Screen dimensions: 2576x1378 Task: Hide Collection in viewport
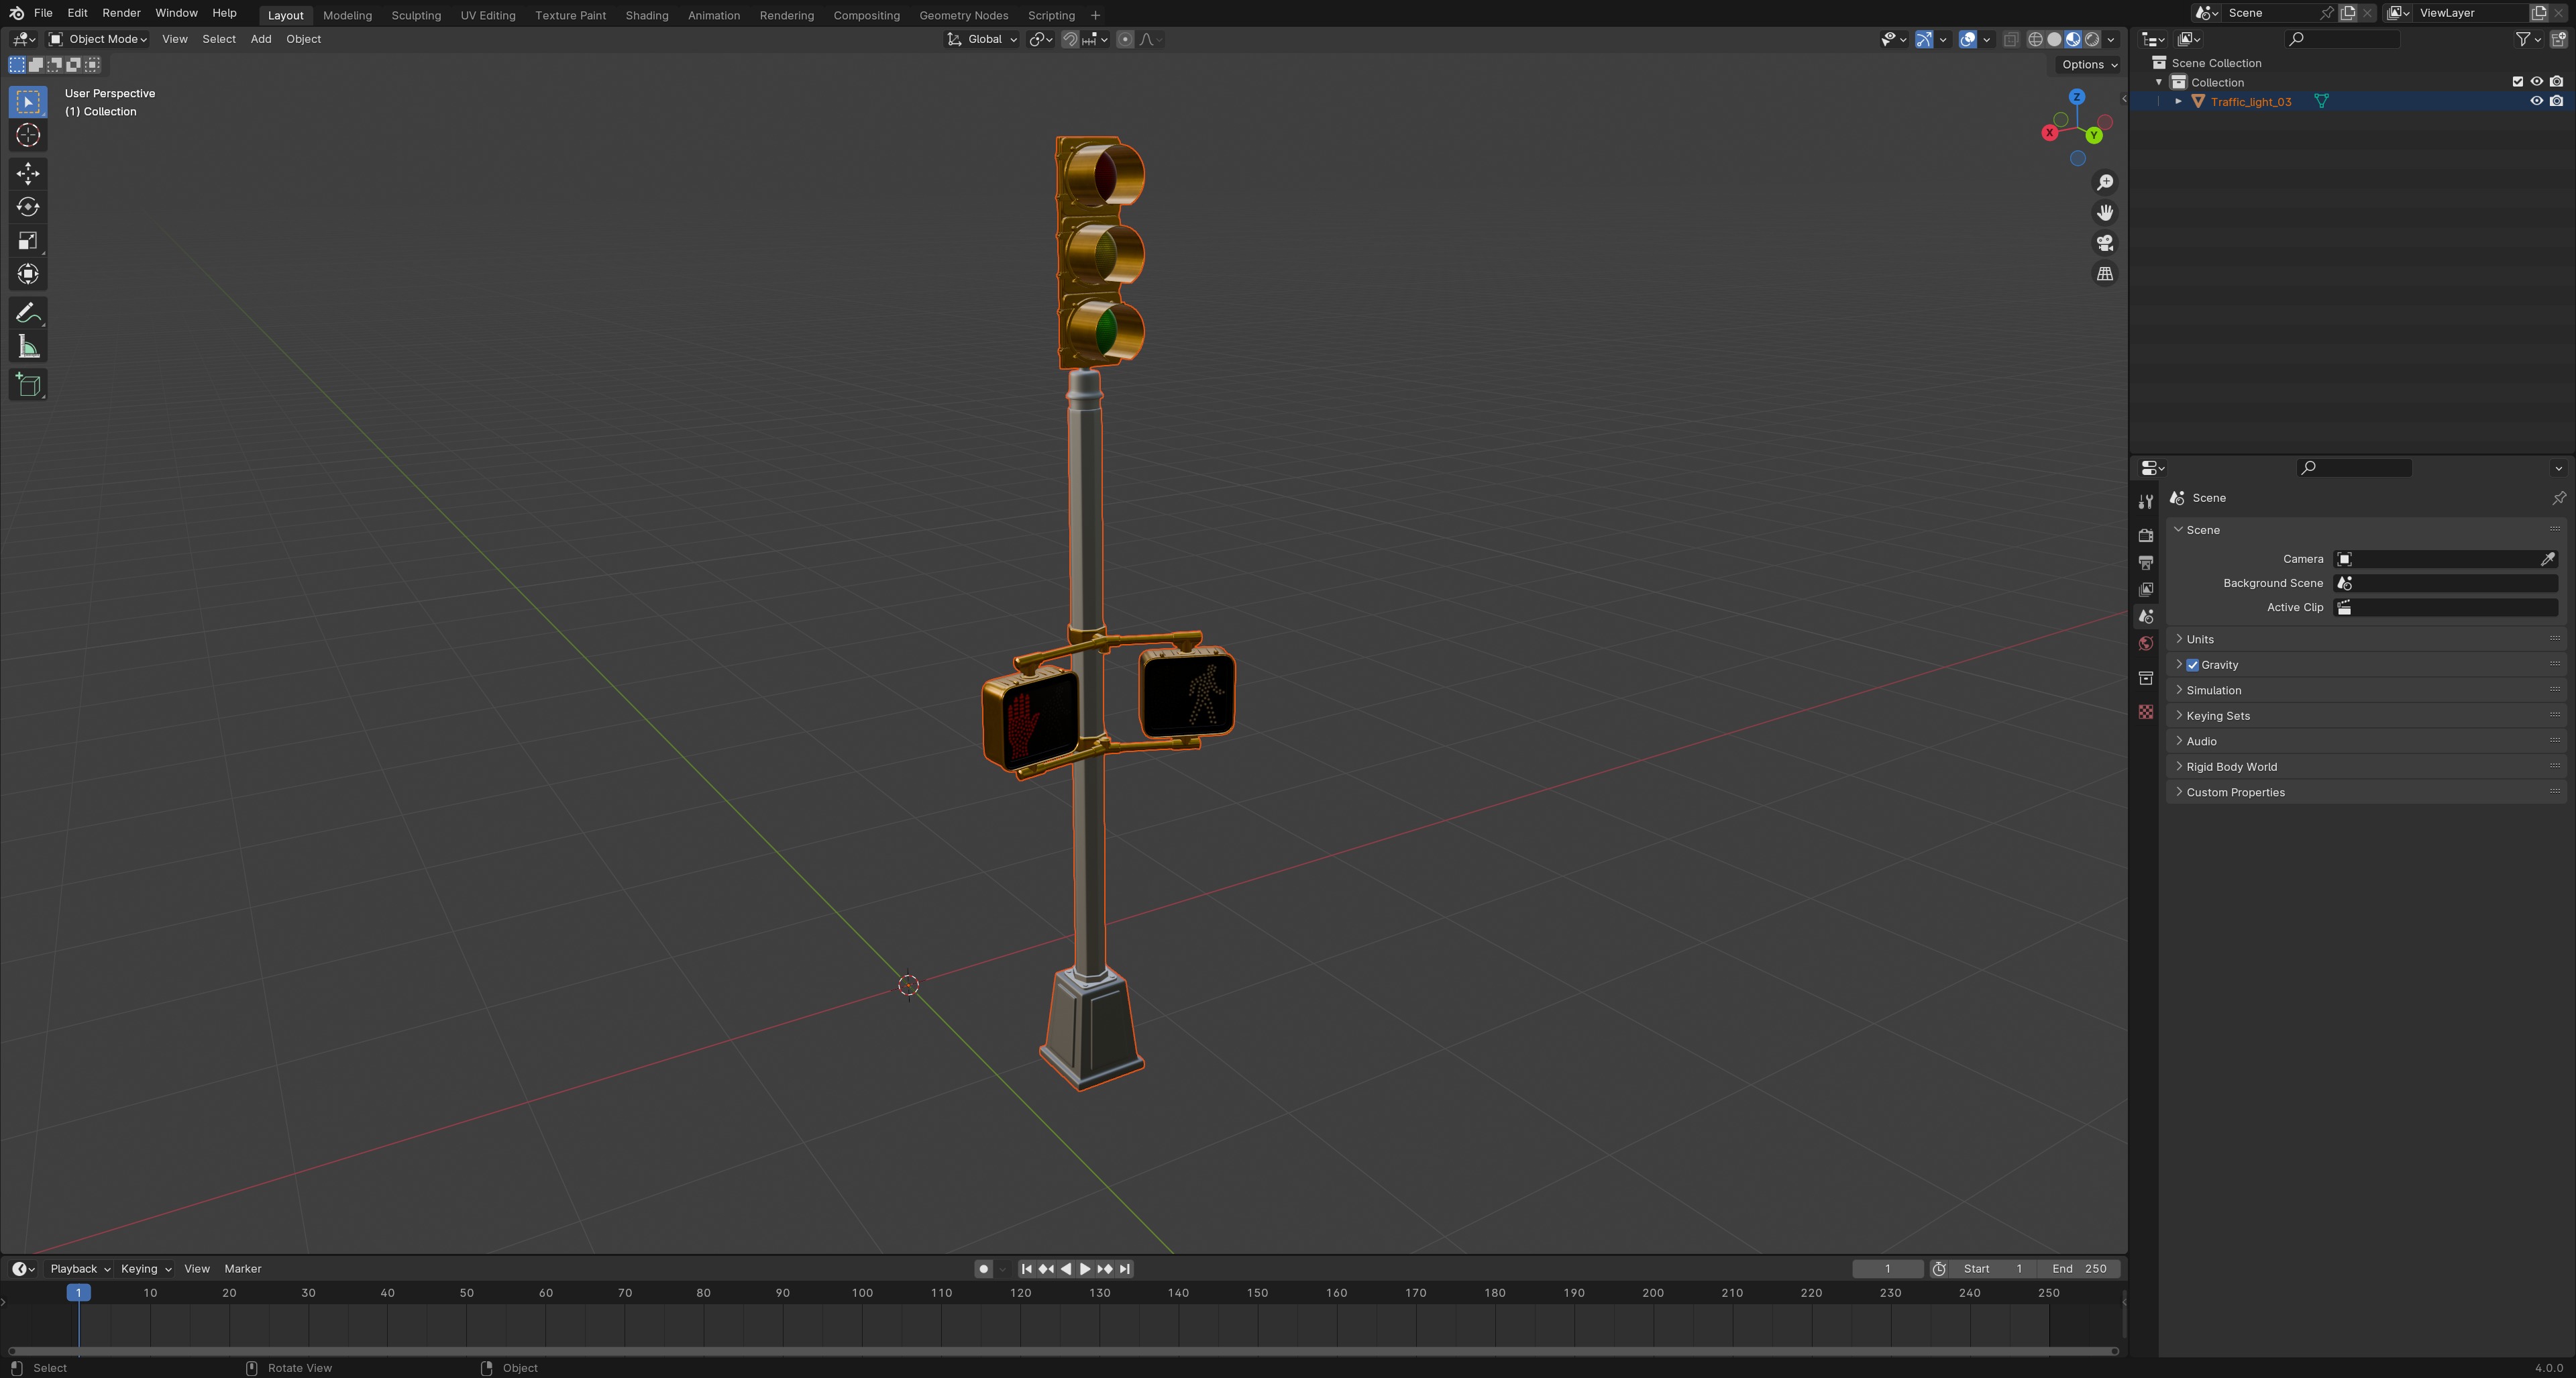coord(2536,82)
